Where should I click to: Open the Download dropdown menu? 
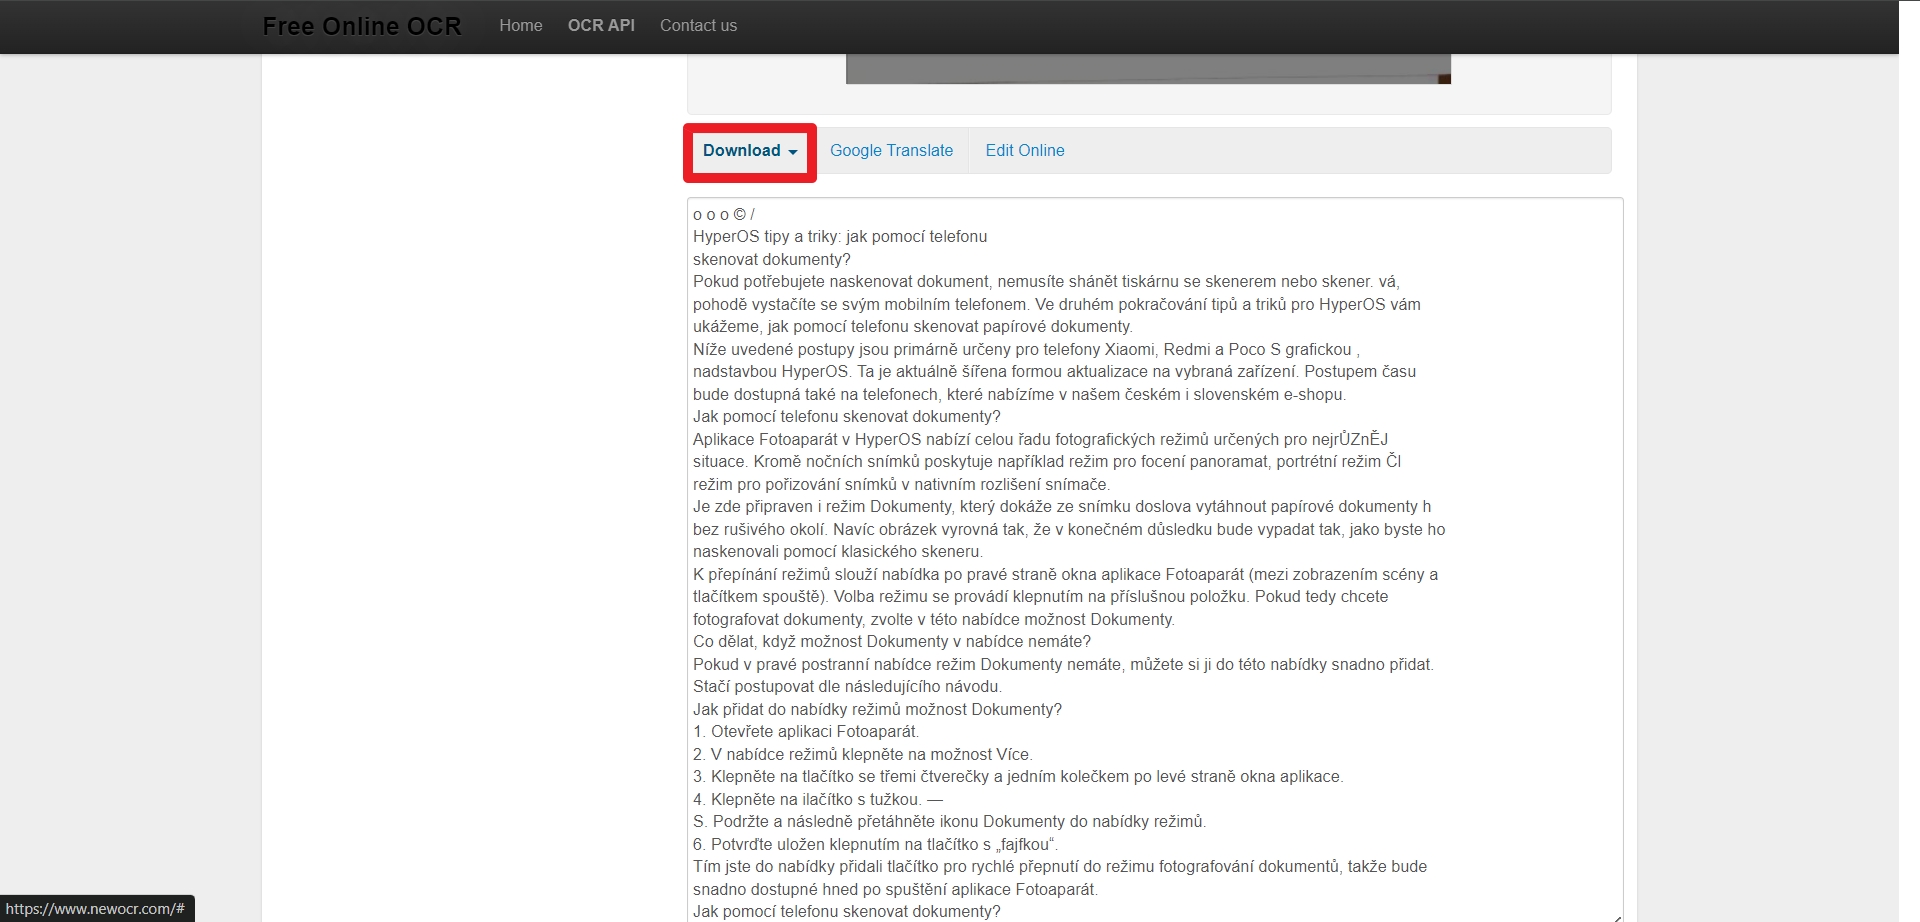[x=749, y=151]
